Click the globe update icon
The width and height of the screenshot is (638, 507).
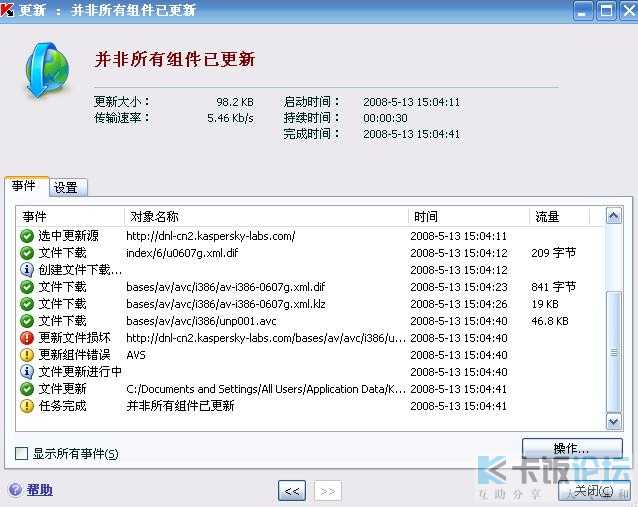[x=46, y=70]
